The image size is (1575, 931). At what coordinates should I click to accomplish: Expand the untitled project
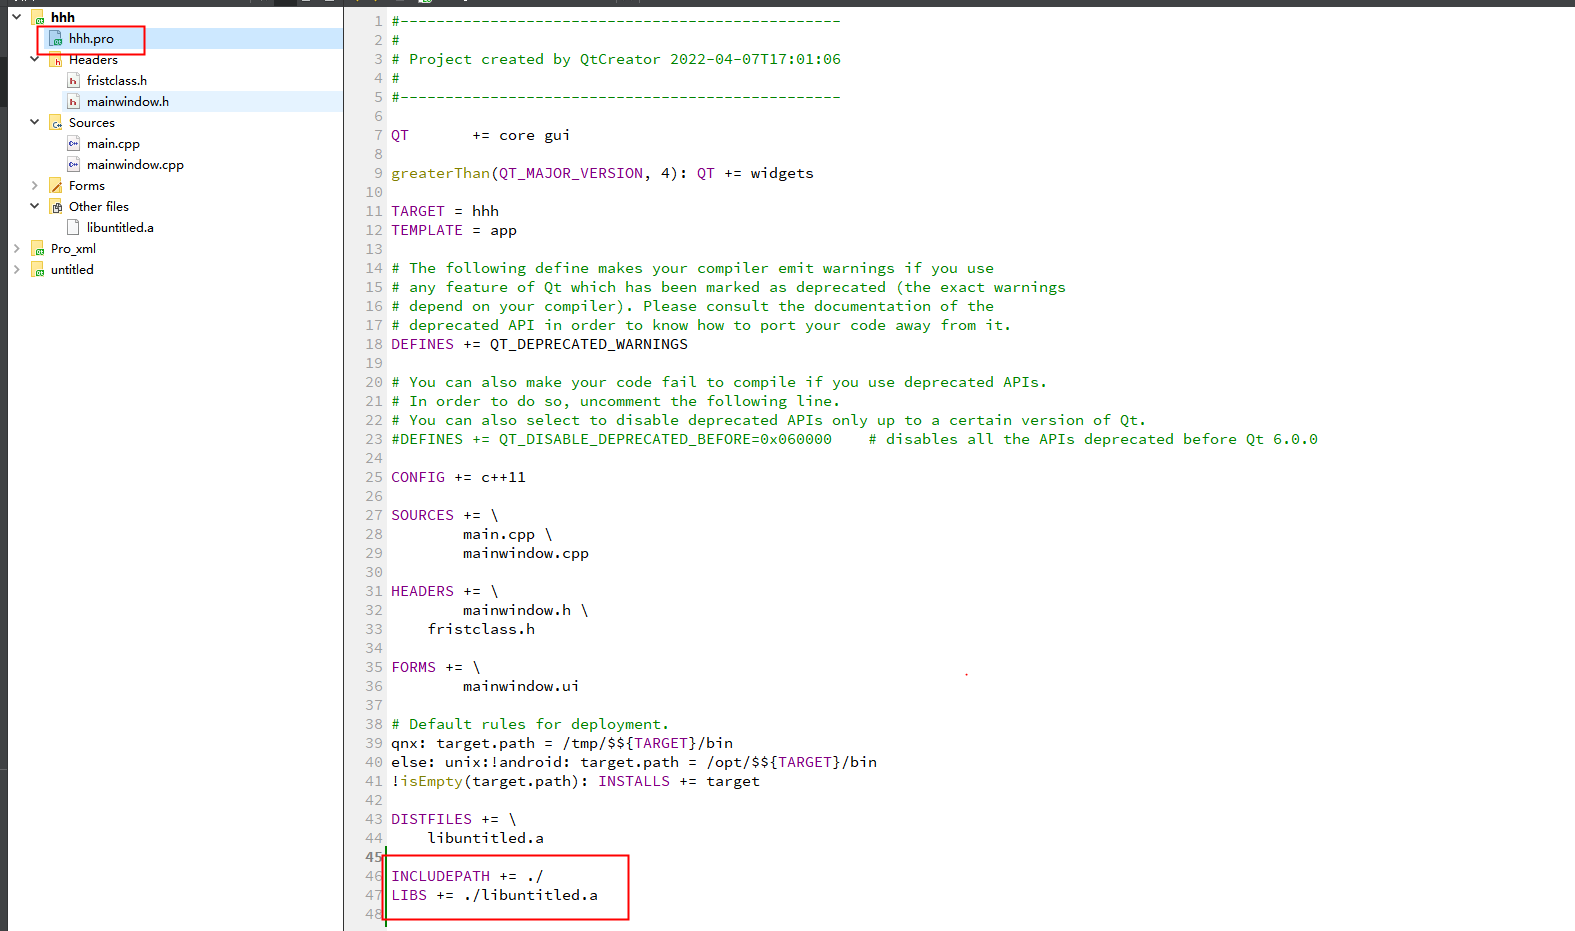click(16, 269)
